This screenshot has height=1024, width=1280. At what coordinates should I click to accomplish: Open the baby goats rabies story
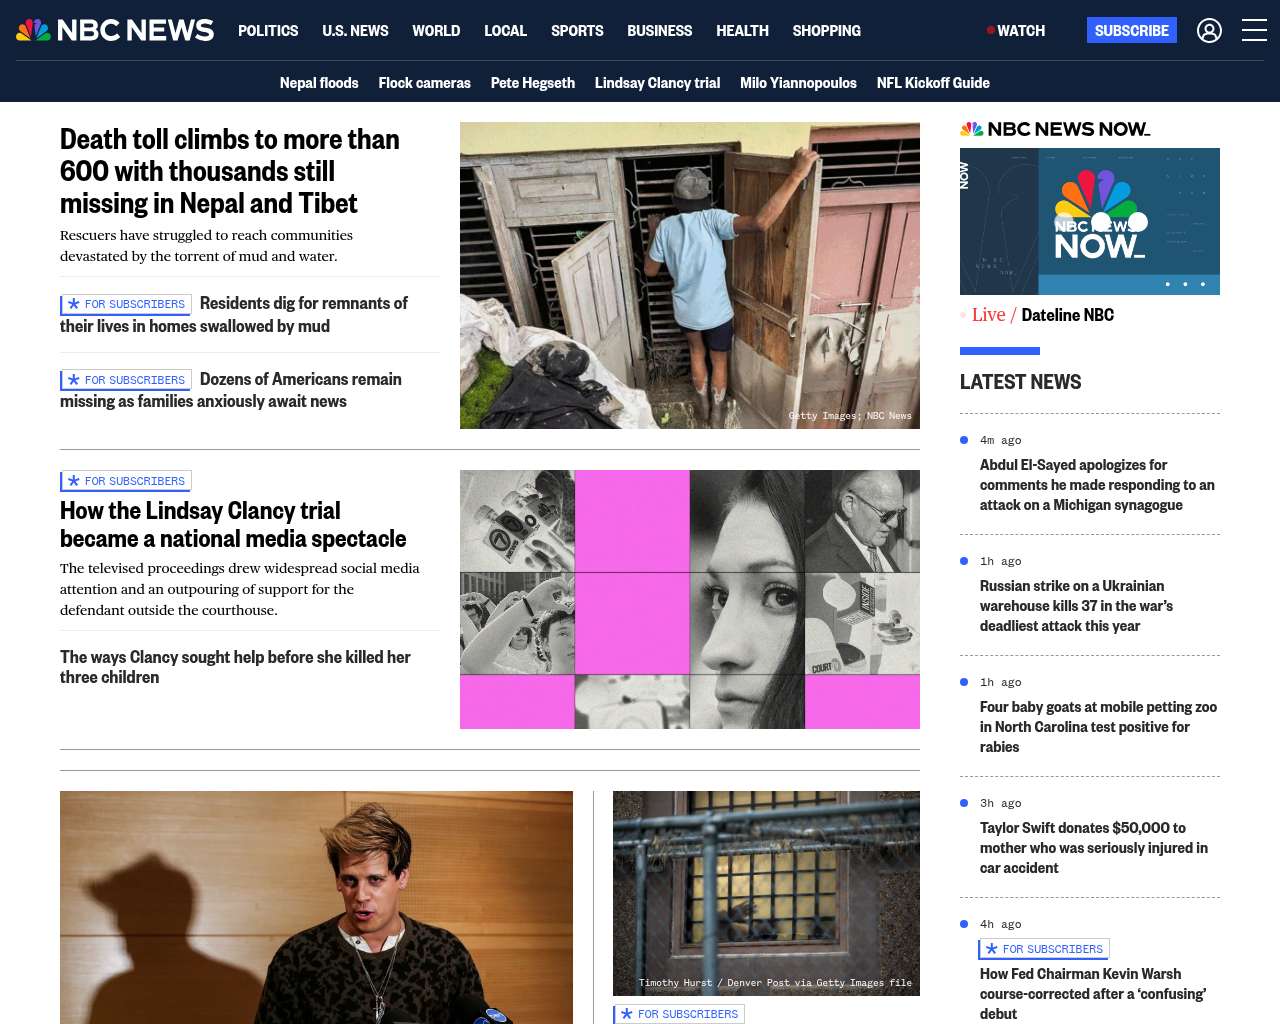click(1098, 727)
